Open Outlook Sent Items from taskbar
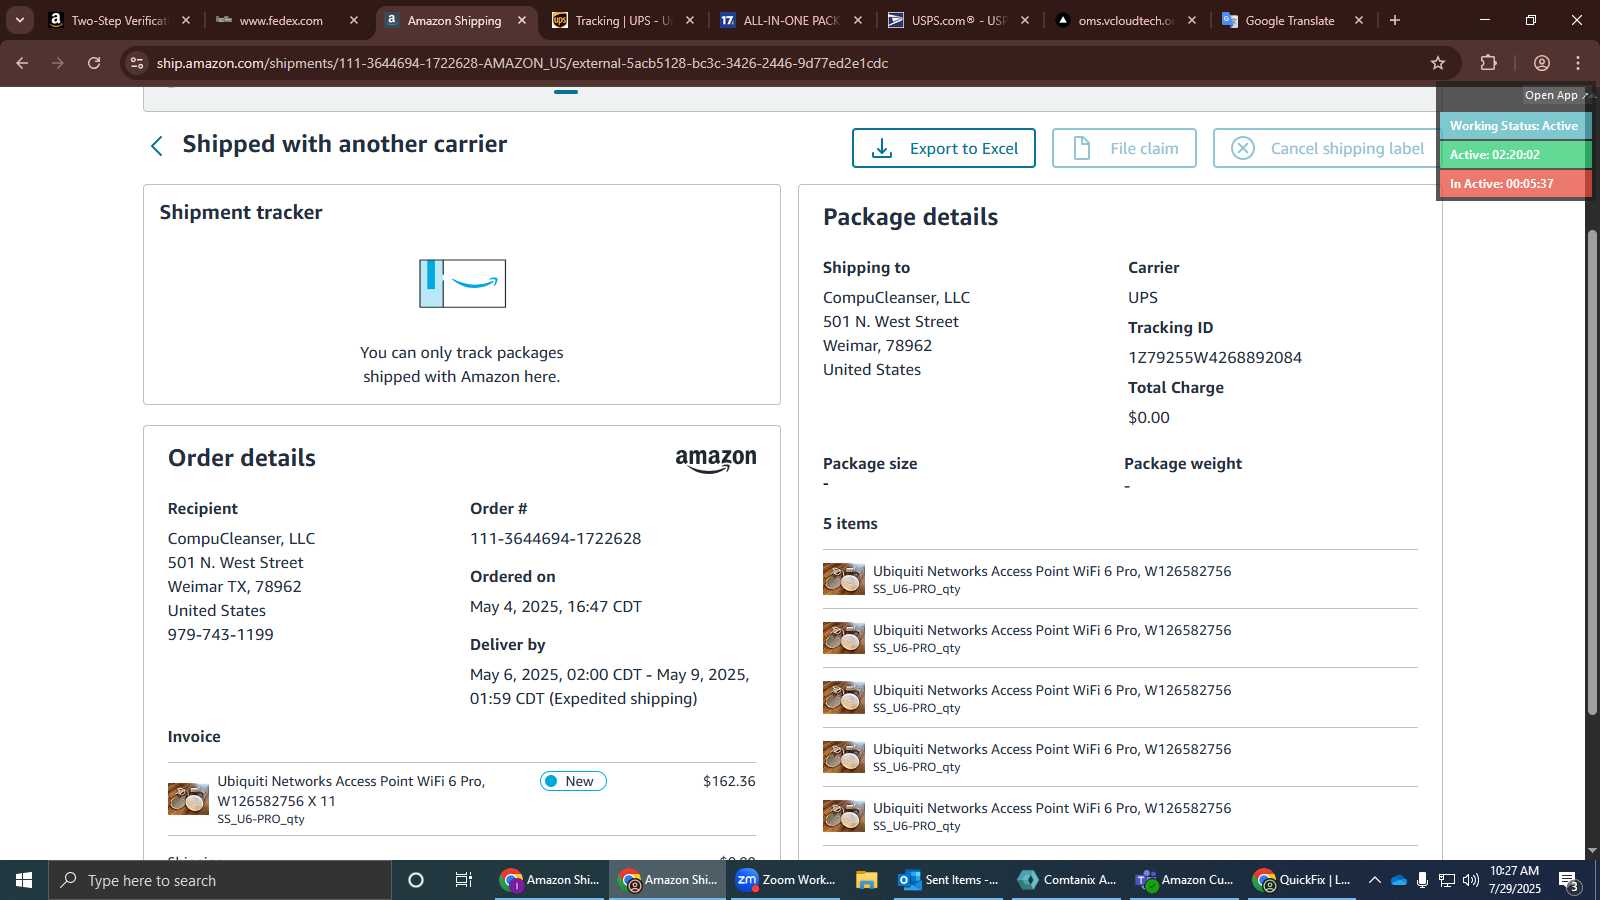1600x900 pixels. [949, 880]
